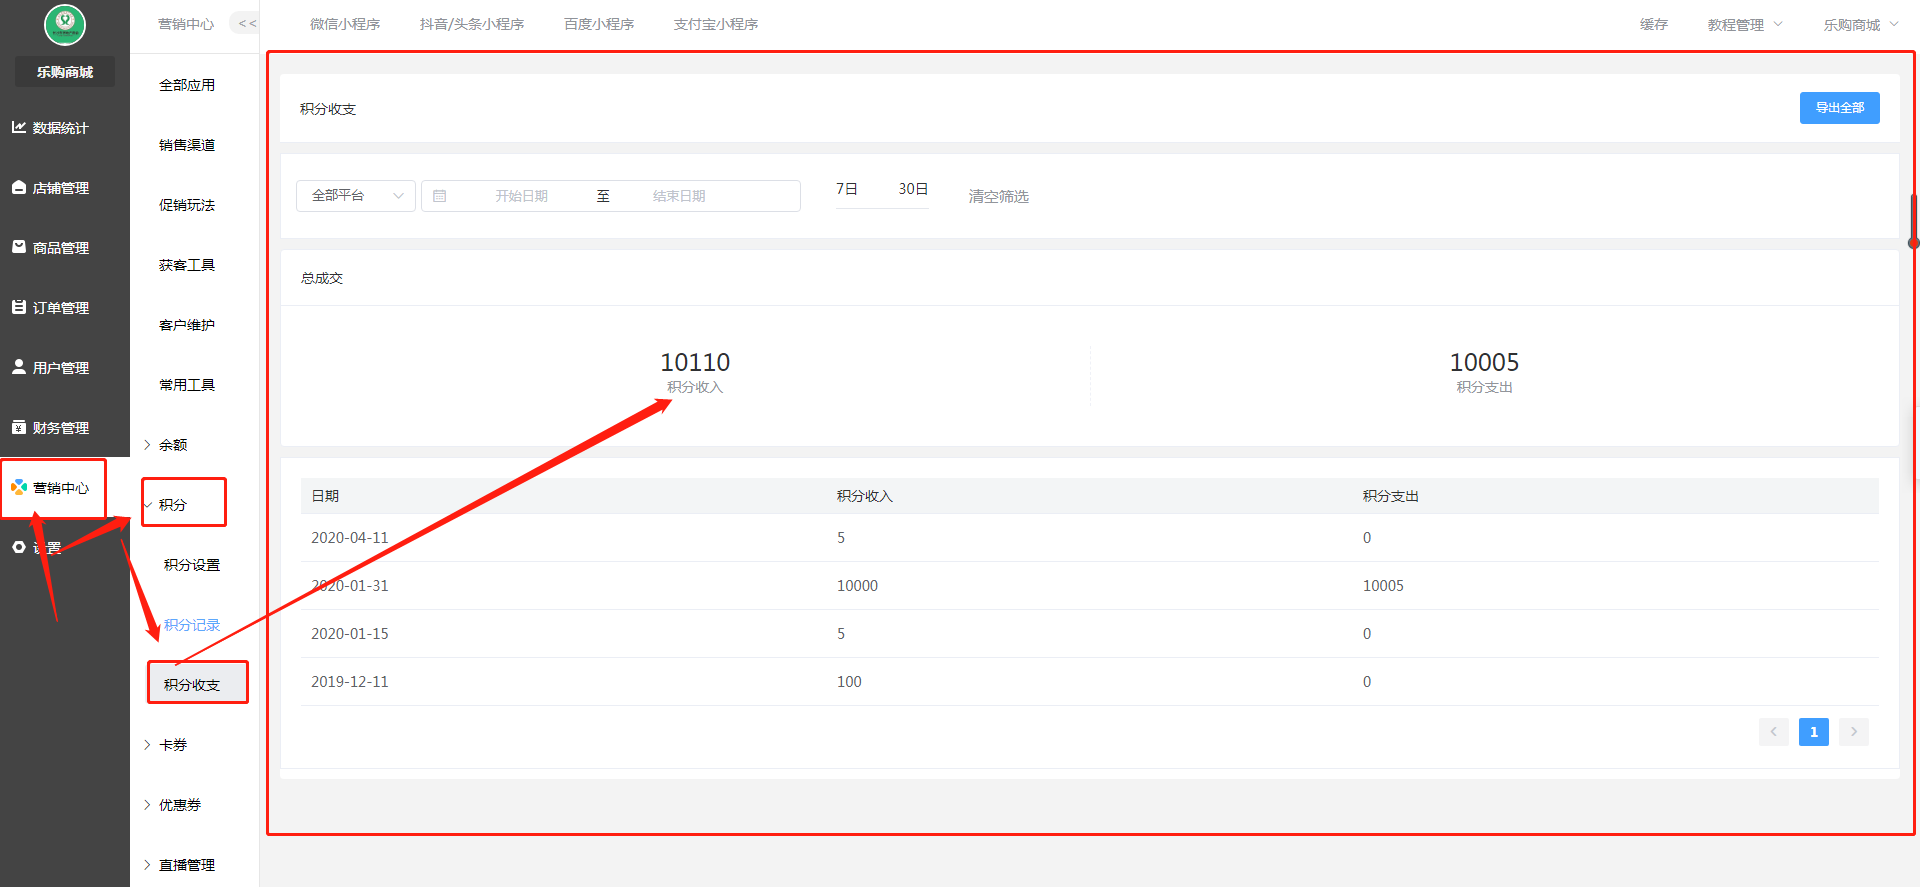Switch to 抖音/头条小程序 tab
Screen dimensions: 1920x887
472,24
